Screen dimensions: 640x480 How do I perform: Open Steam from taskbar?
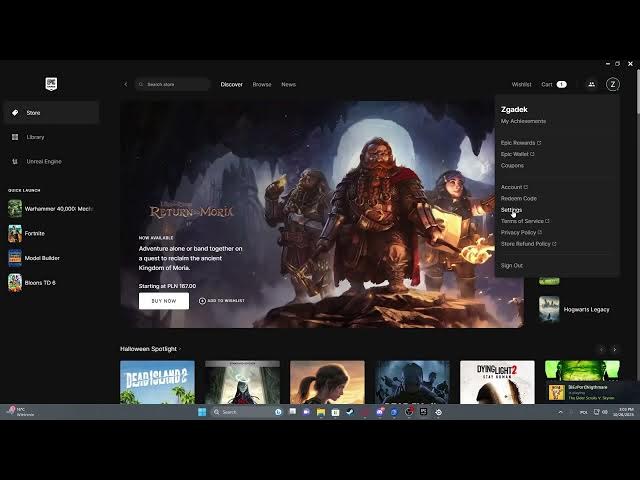pos(350,412)
